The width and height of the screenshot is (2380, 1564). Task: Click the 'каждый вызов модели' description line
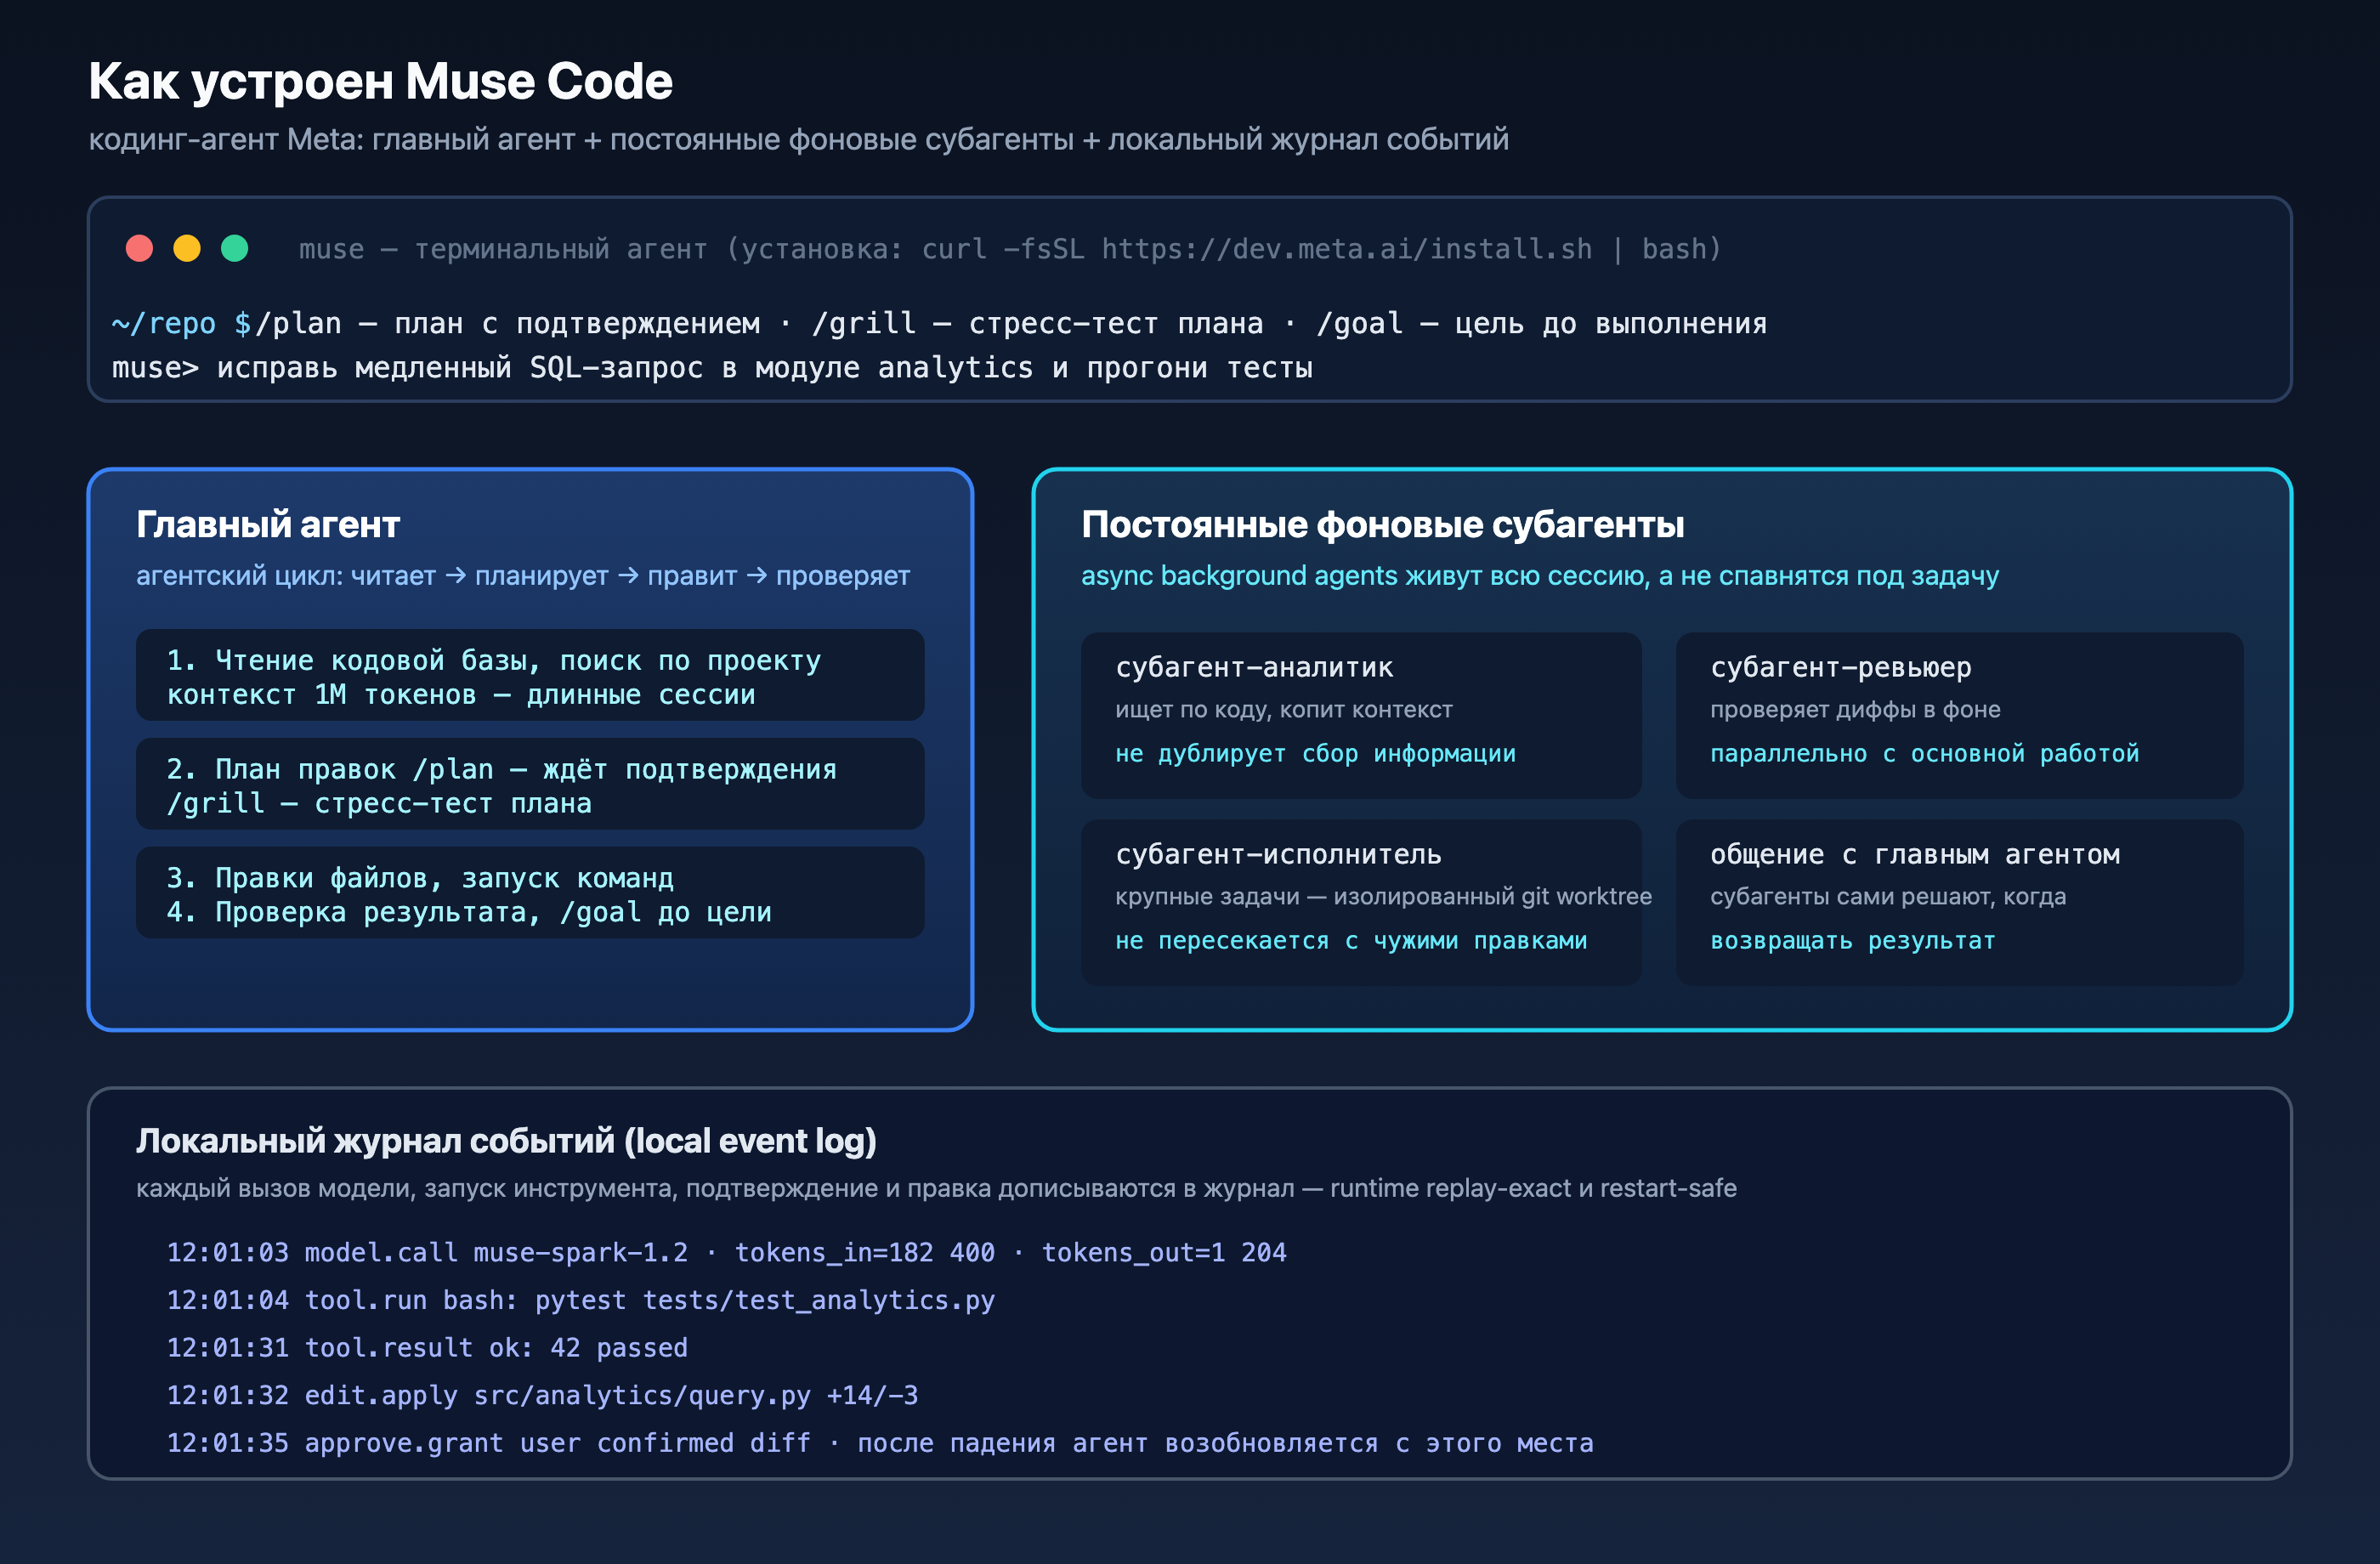coord(936,1188)
